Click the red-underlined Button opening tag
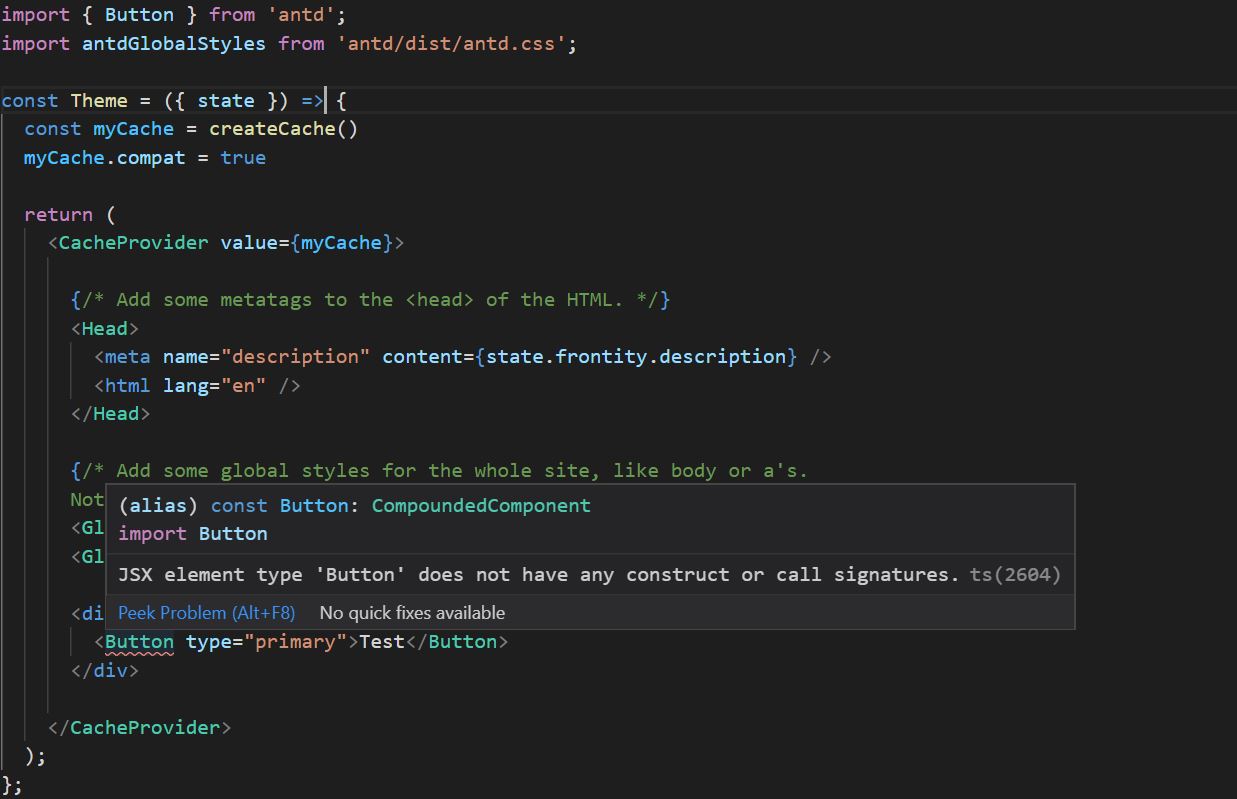This screenshot has width=1237, height=799. coord(138,642)
